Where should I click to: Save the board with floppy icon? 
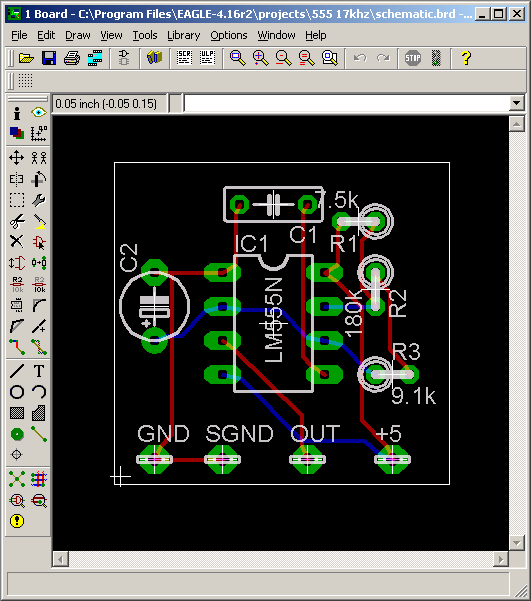coord(49,58)
